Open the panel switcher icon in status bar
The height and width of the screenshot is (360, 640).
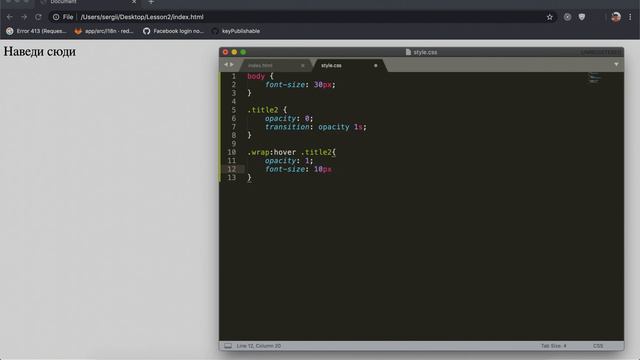[x=228, y=346]
